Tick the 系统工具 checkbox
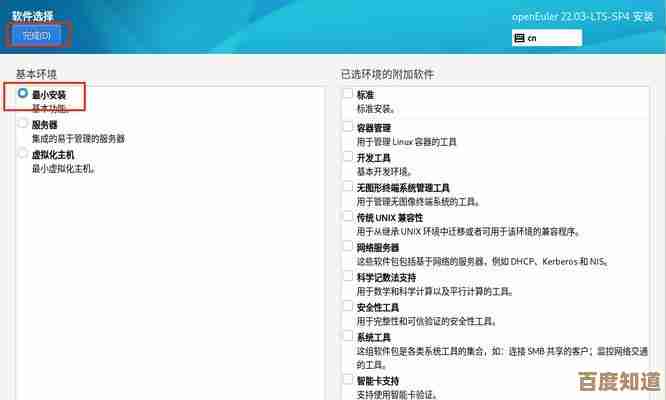Screen dimensions: 666x400 click(348, 336)
